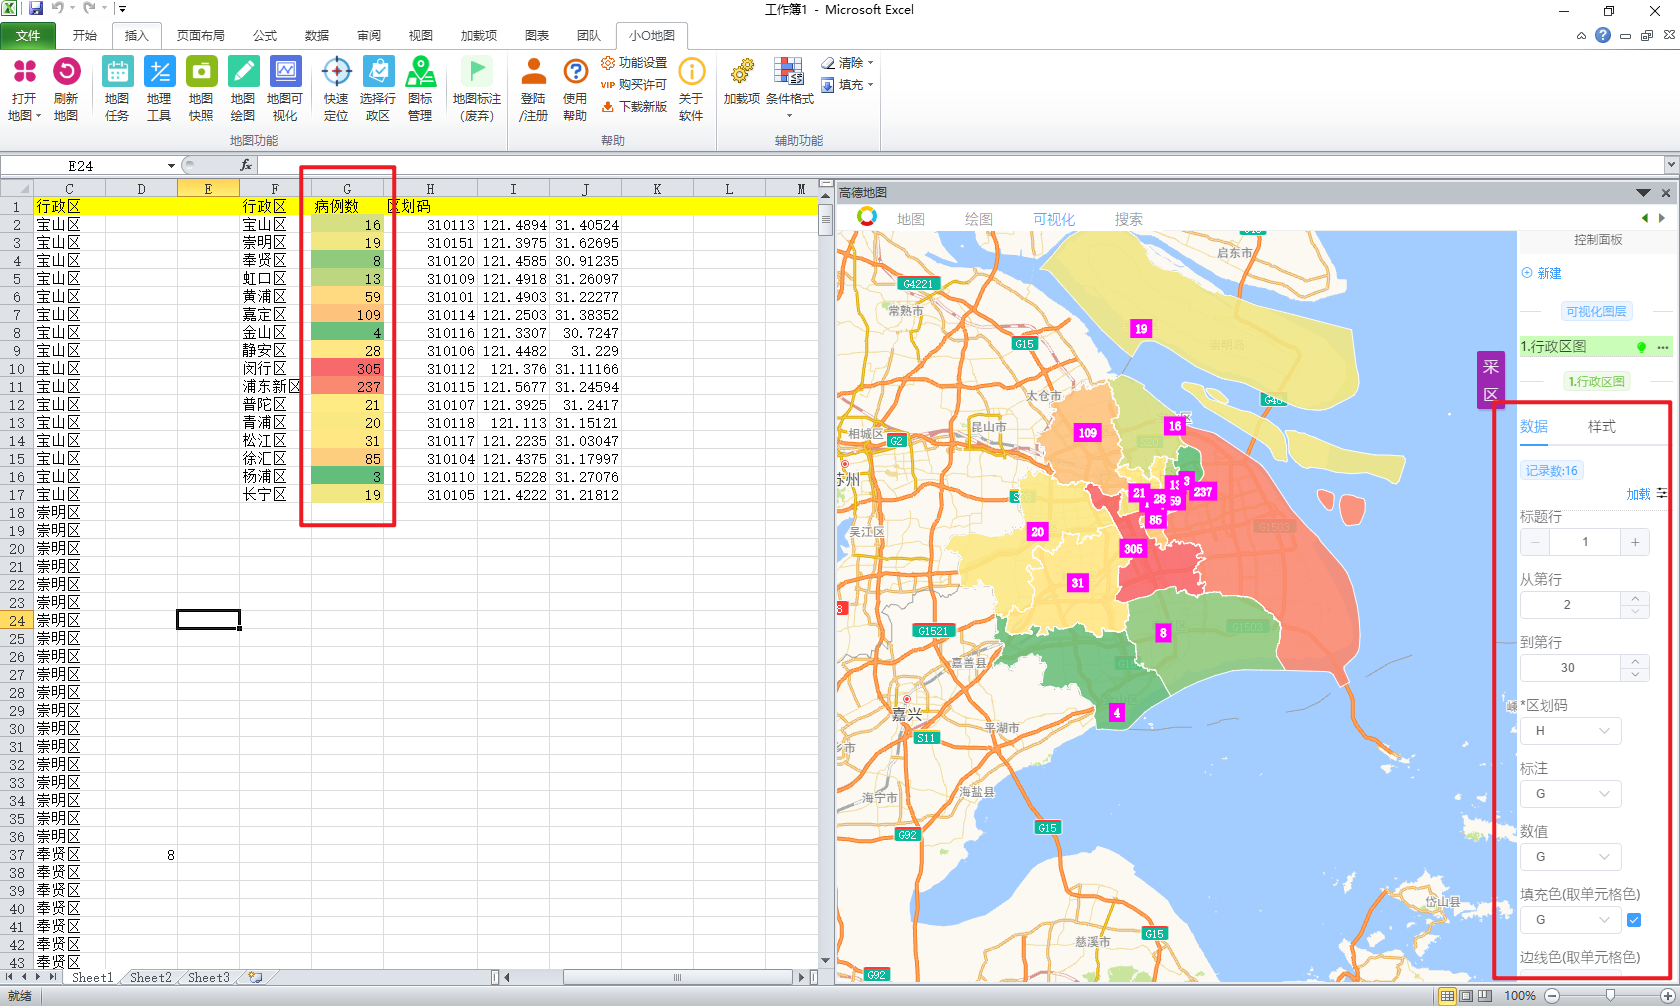Expand the 区划码 column dropdown
This screenshot has width=1680, height=1006.
[1571, 731]
